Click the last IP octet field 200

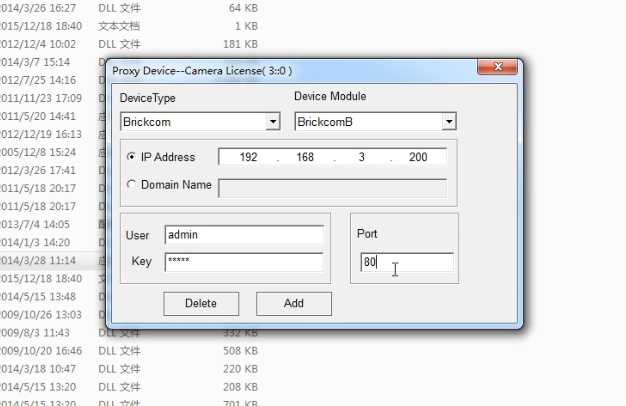click(x=417, y=157)
